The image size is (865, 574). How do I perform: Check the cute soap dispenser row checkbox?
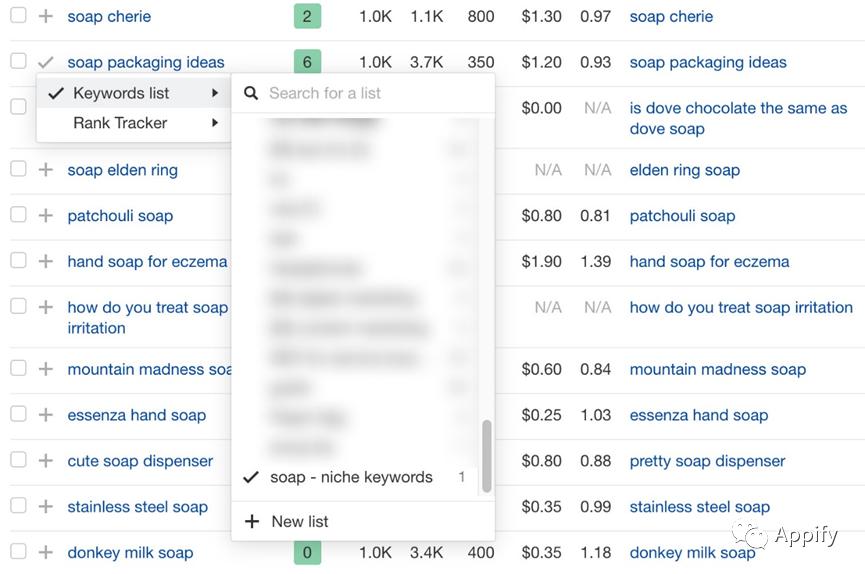click(x=18, y=461)
